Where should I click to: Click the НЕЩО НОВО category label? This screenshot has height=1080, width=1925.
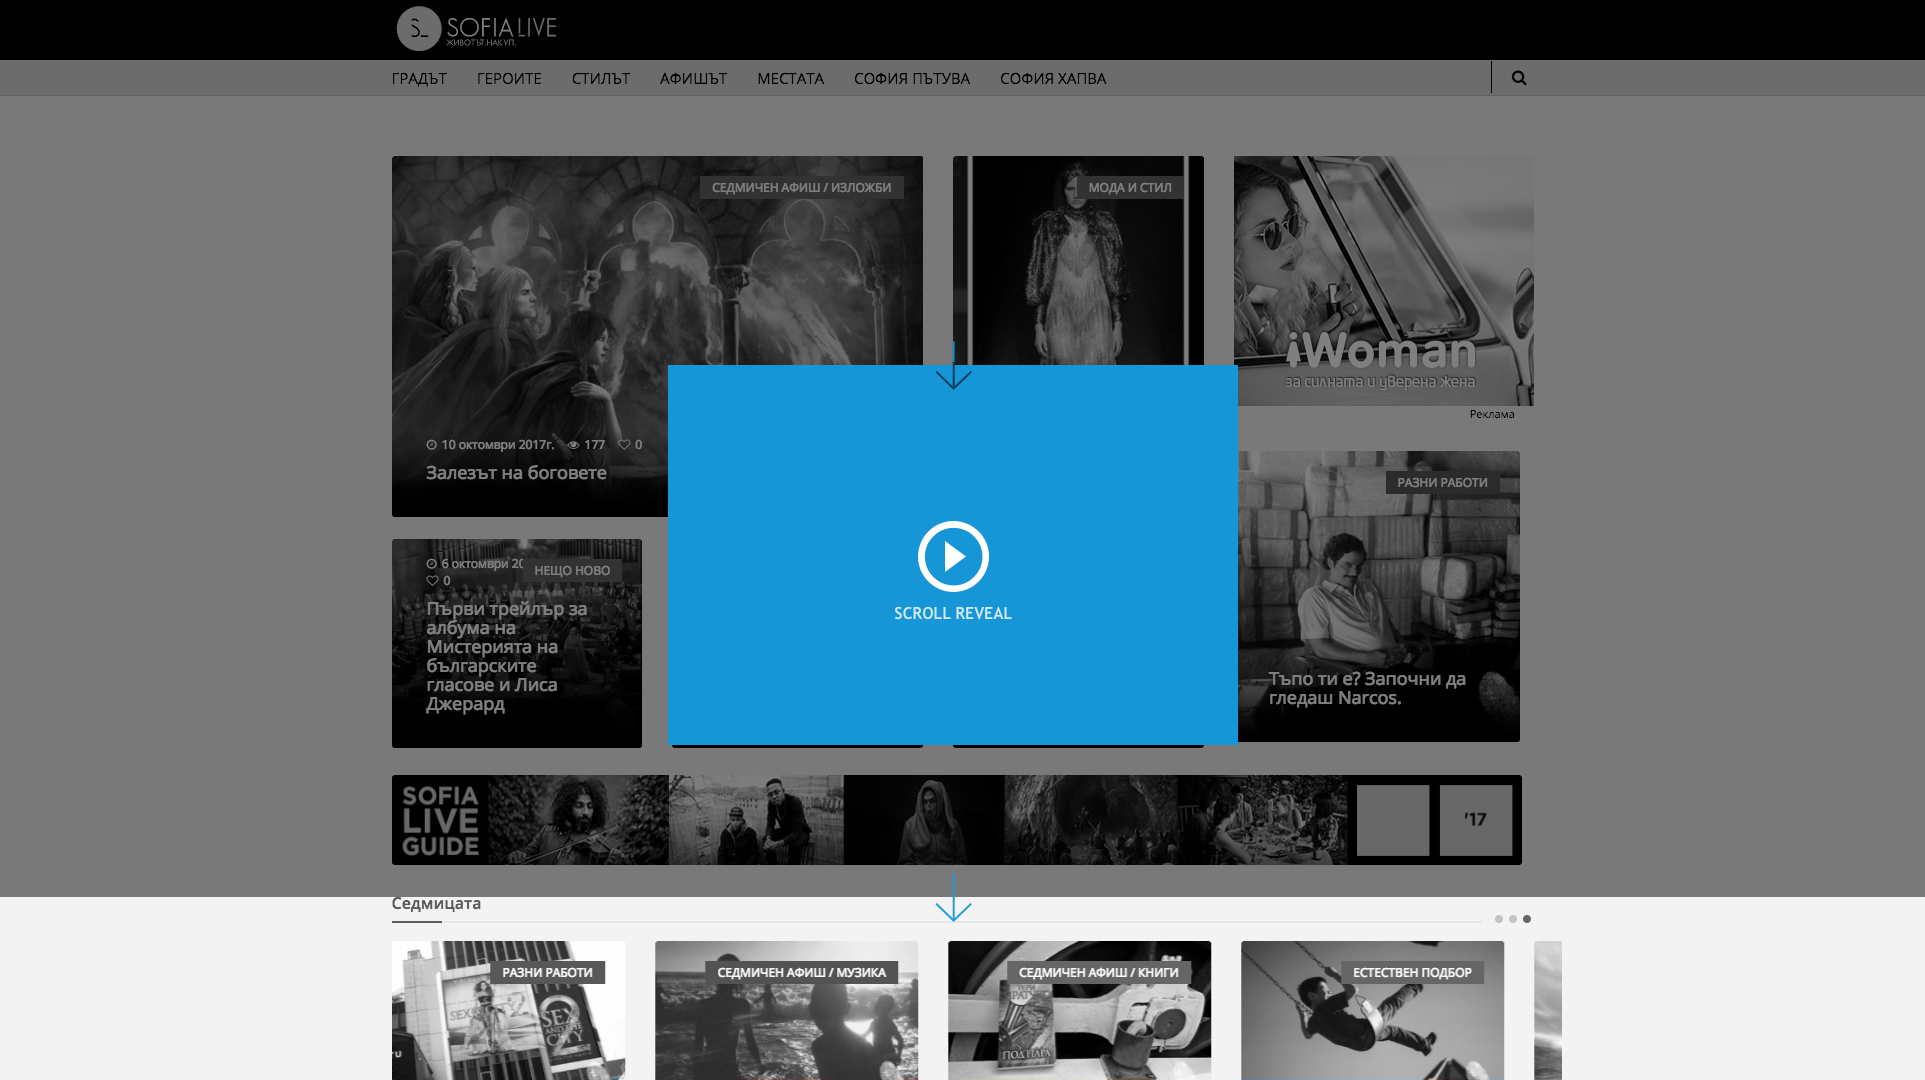click(571, 571)
